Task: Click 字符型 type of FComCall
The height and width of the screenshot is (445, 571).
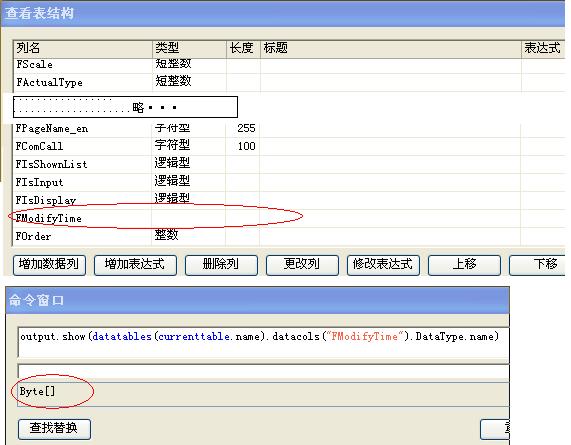Action: [x=172, y=145]
